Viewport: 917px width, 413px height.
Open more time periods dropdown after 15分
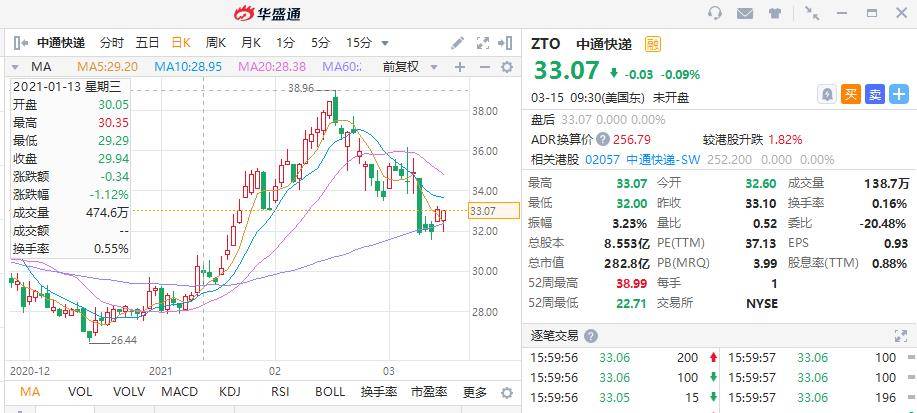pos(385,43)
